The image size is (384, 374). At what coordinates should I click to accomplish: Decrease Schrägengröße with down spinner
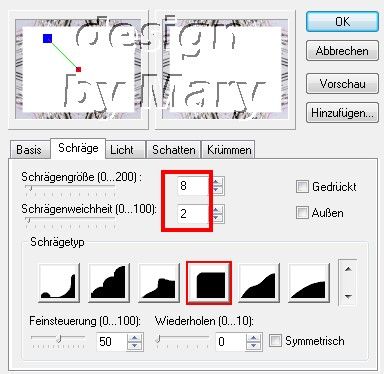point(217,190)
